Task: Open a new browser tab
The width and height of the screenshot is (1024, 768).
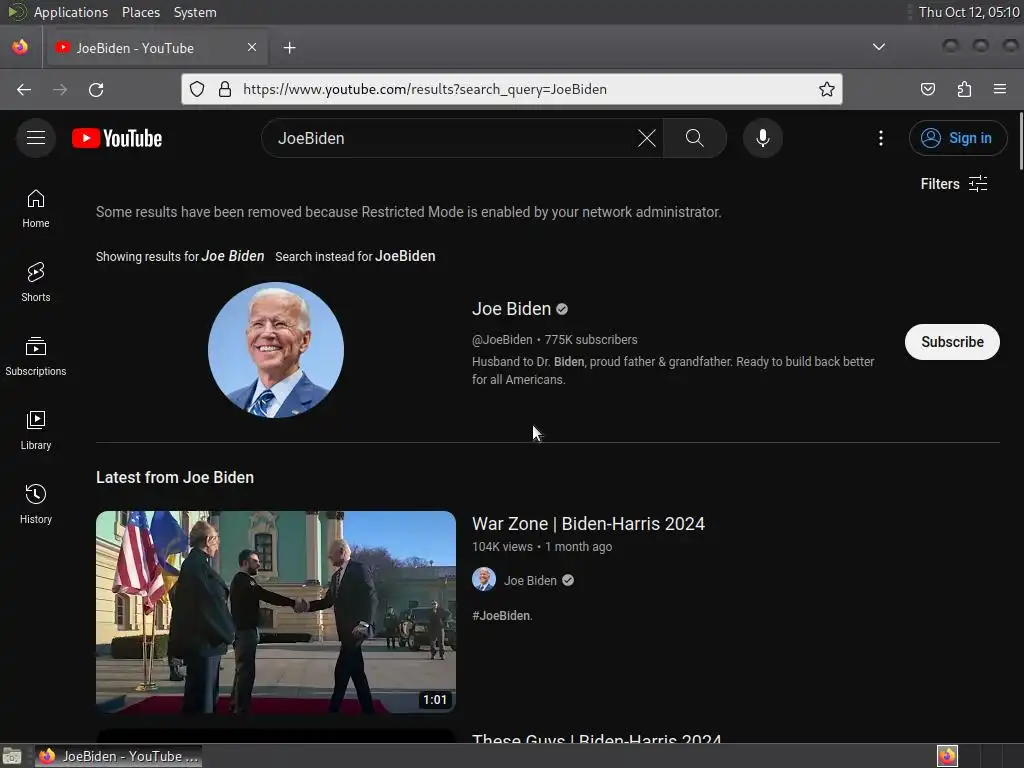Action: coord(289,48)
